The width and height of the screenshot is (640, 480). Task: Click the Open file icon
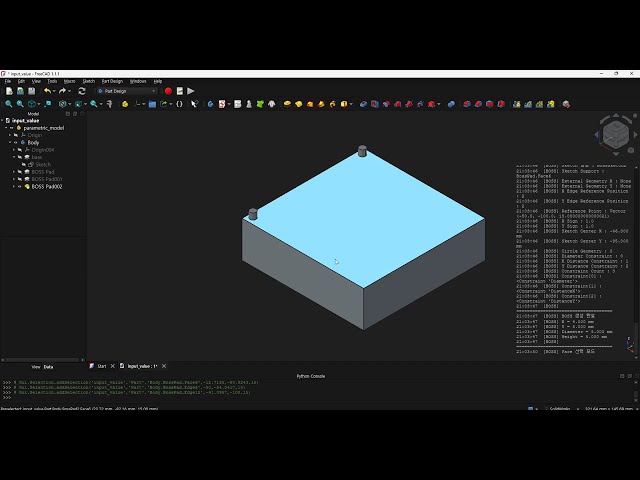(20, 91)
